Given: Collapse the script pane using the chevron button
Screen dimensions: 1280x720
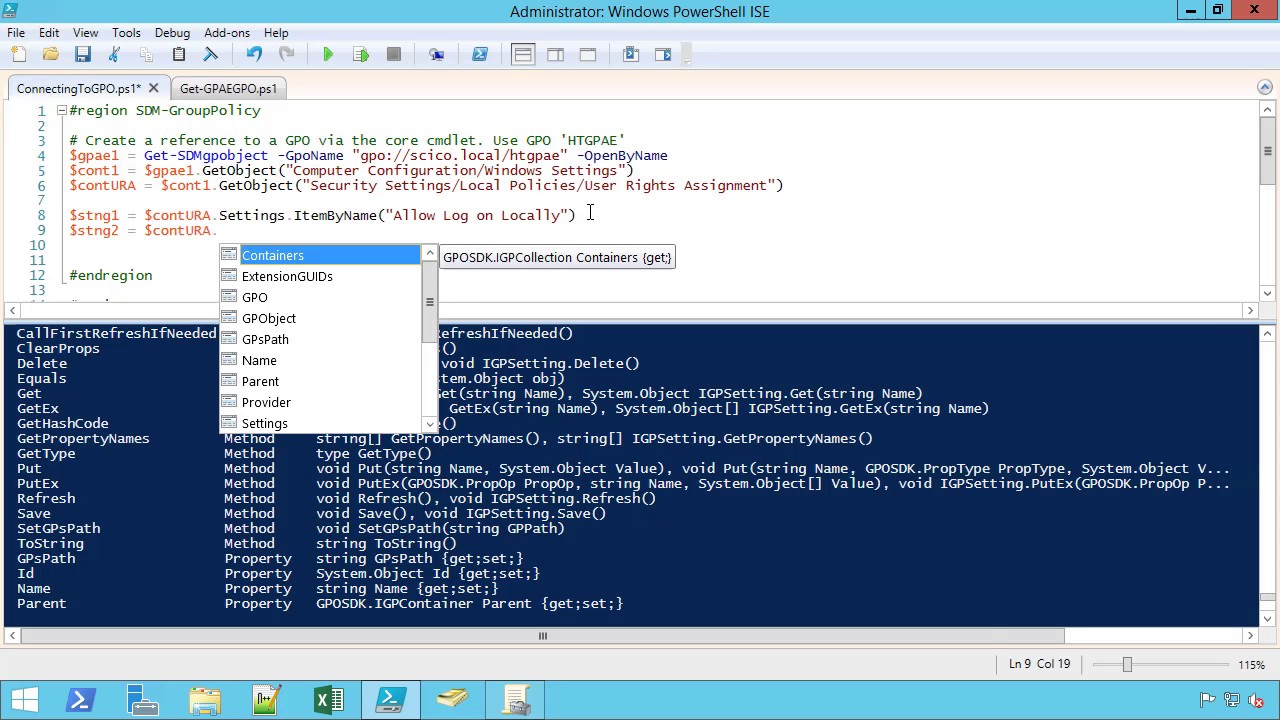Looking at the screenshot, I should point(1264,88).
